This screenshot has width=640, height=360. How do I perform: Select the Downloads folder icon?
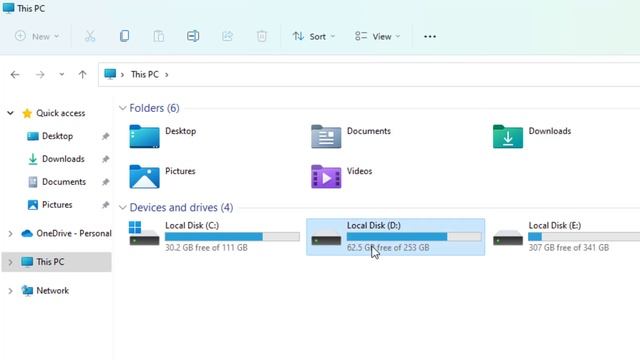pos(508,137)
